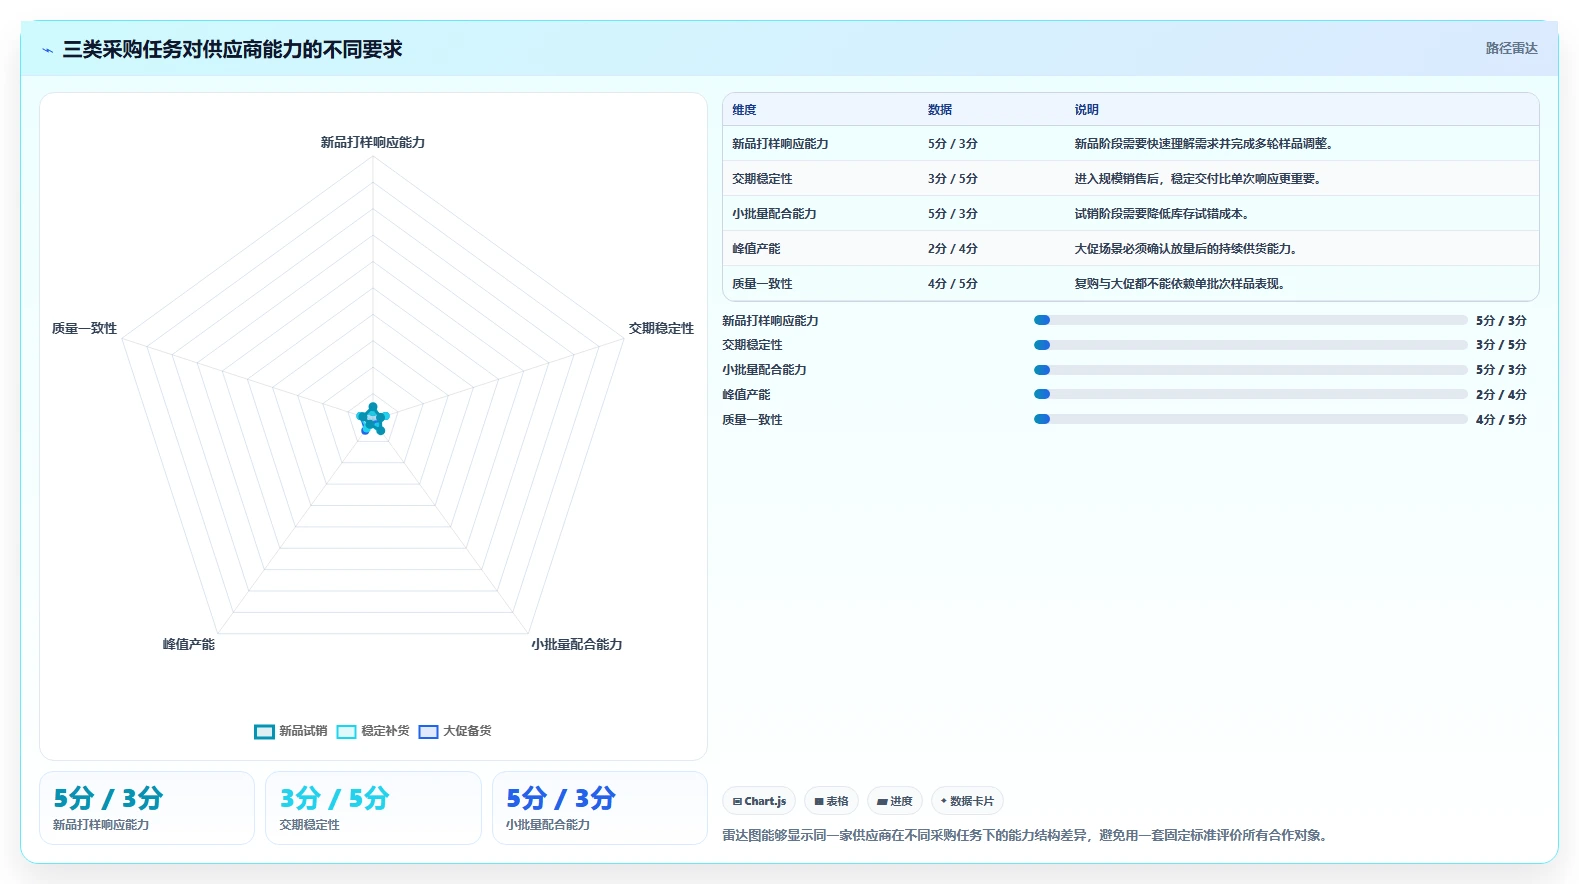Click the 新品试销 legend label
This screenshot has height=884, width=1579.
[303, 731]
